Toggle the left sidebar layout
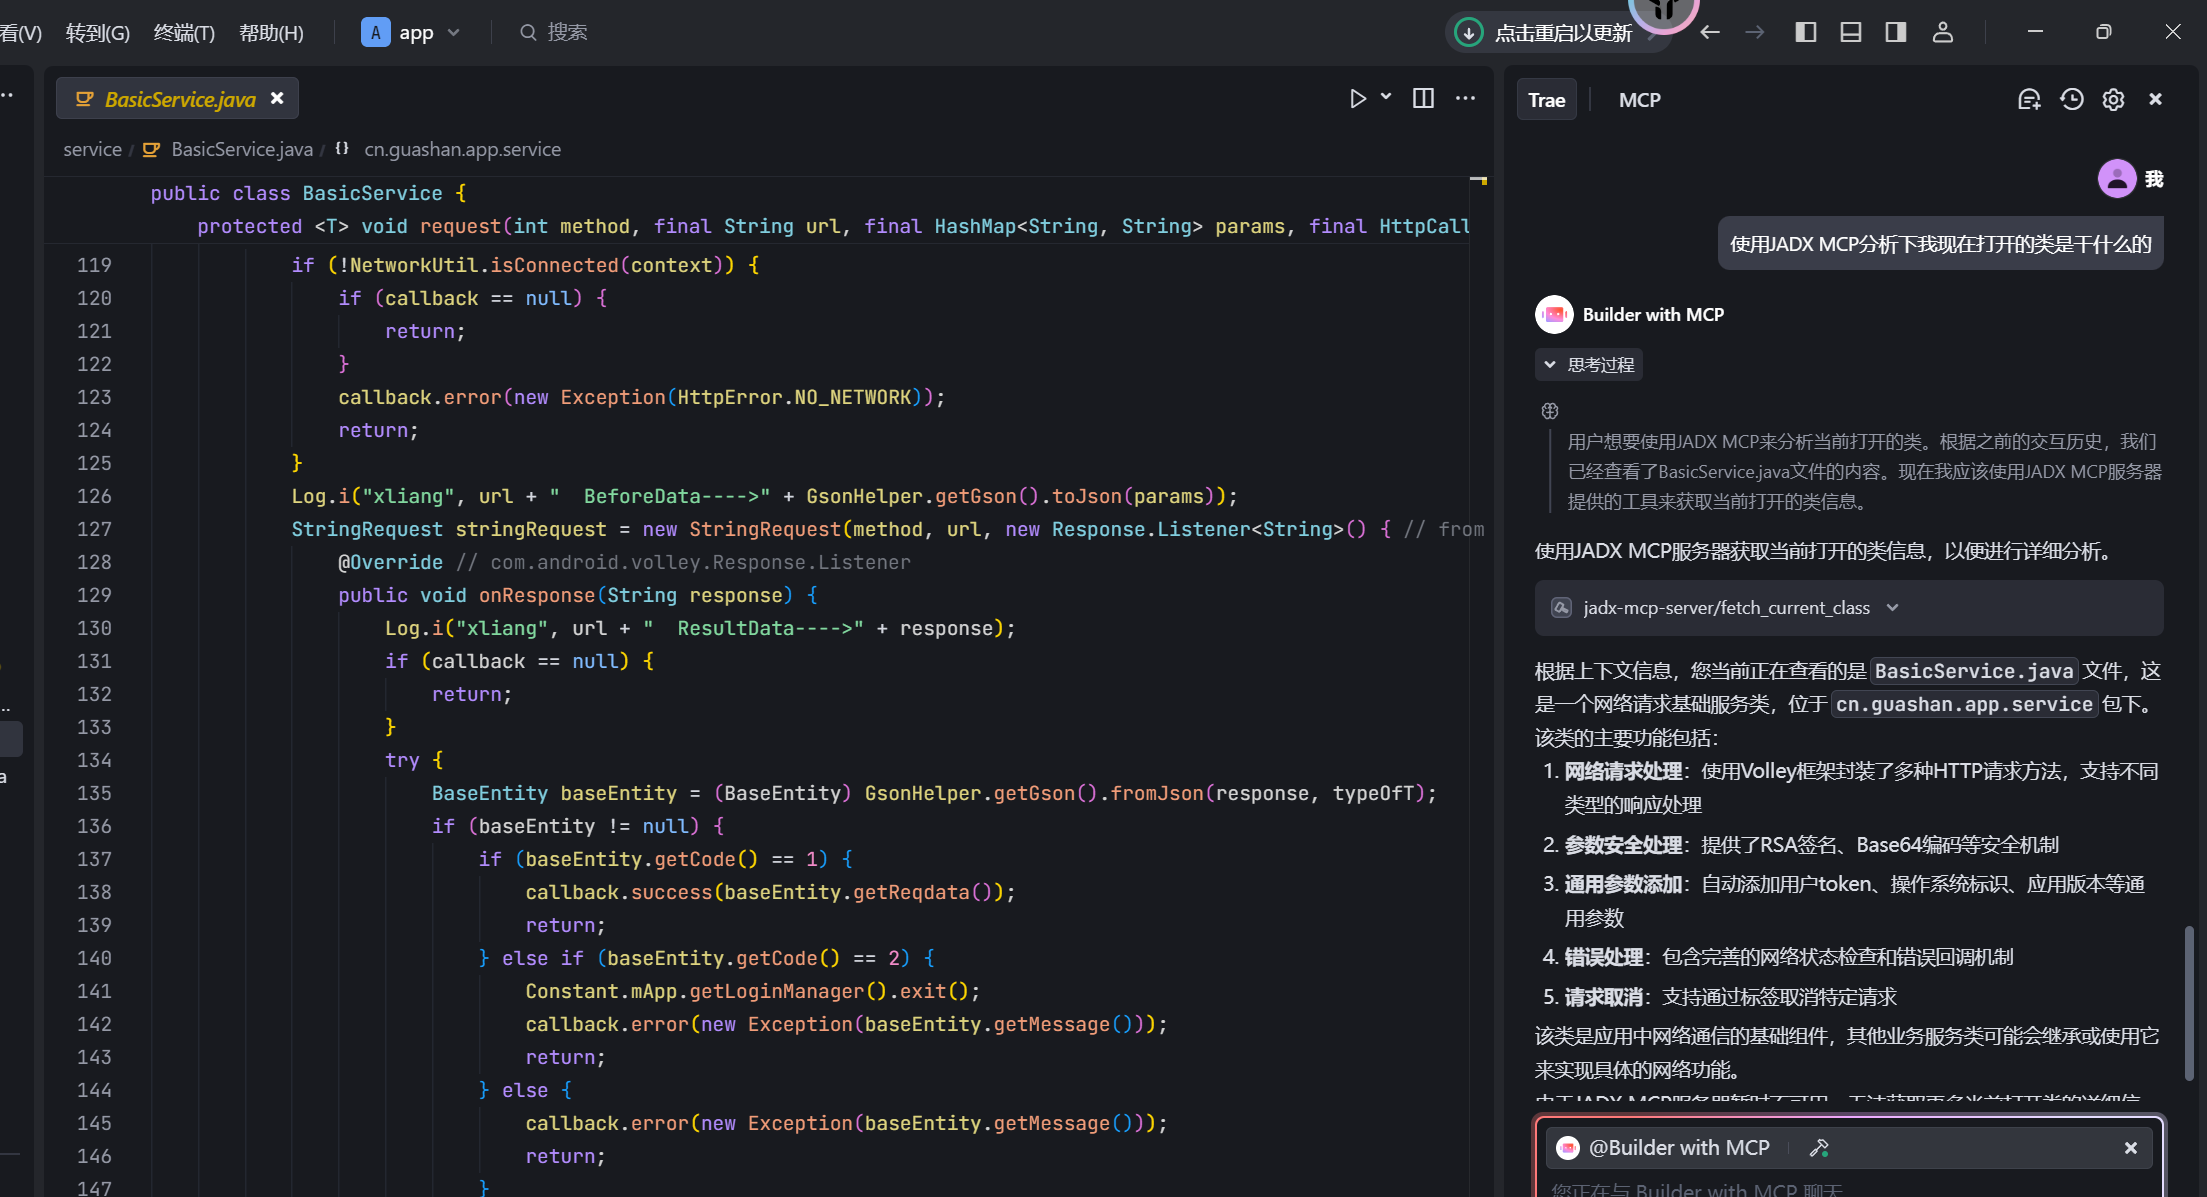Screen dimensions: 2207x1197 pos(1806,32)
